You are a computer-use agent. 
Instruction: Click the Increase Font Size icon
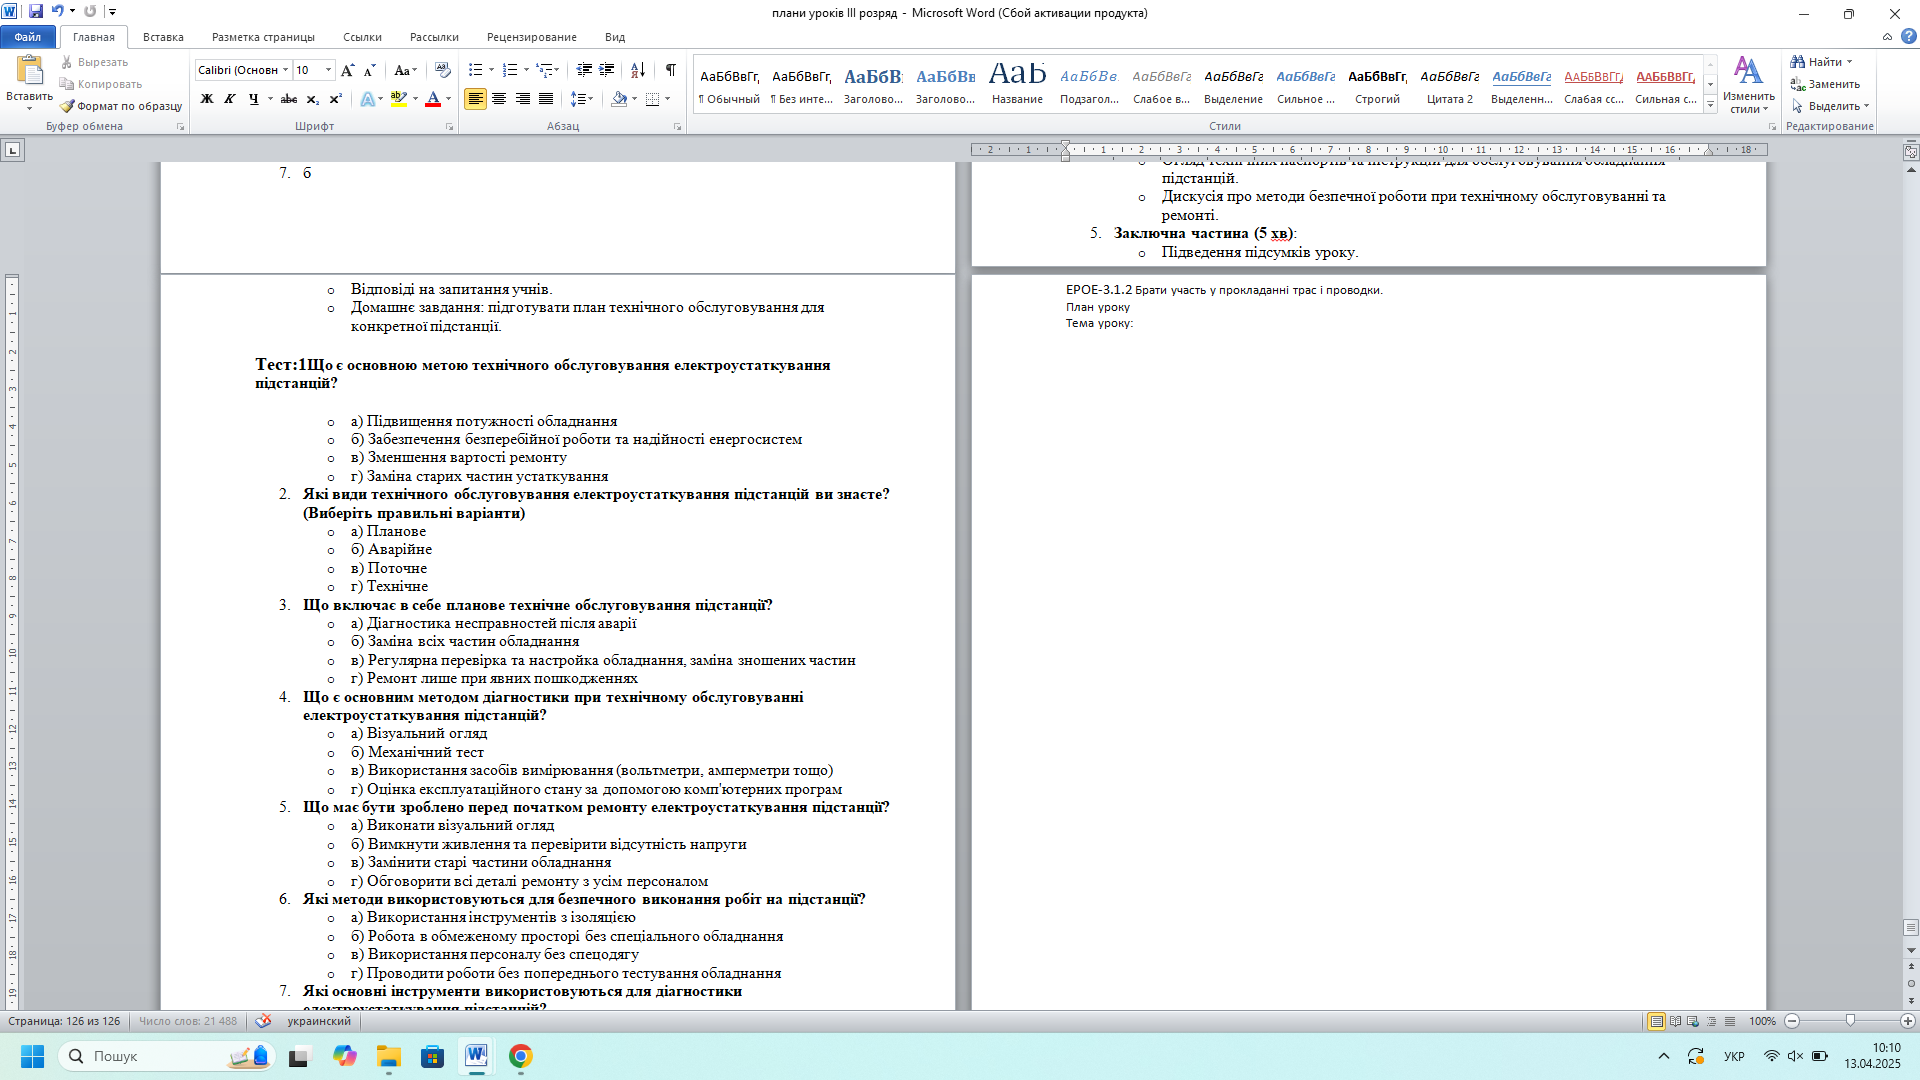pos(347,70)
